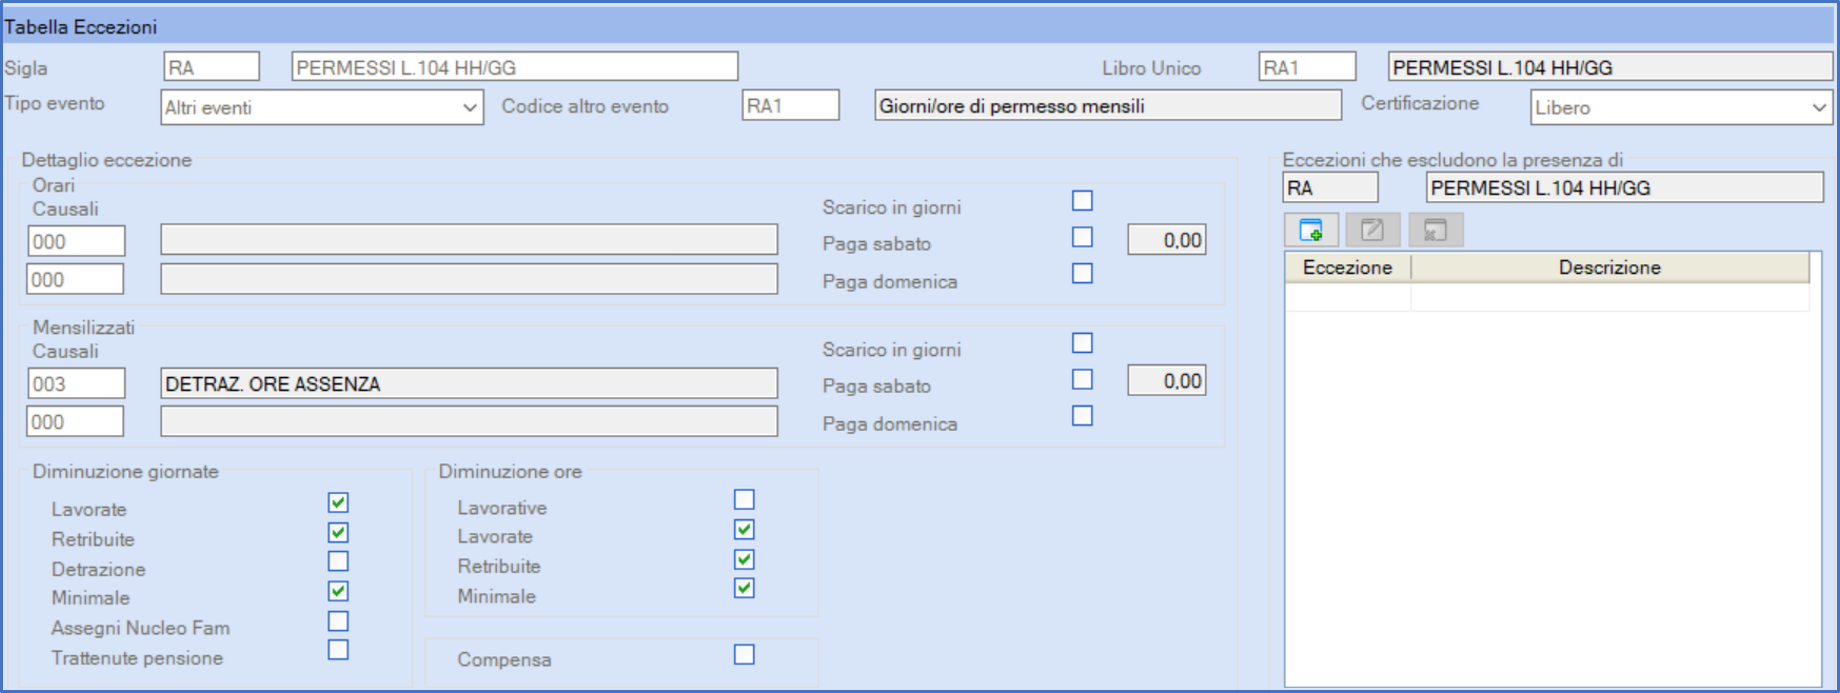Enable Scarico in giorni under Orari
This screenshot has width=1840, height=693.
point(1082,201)
